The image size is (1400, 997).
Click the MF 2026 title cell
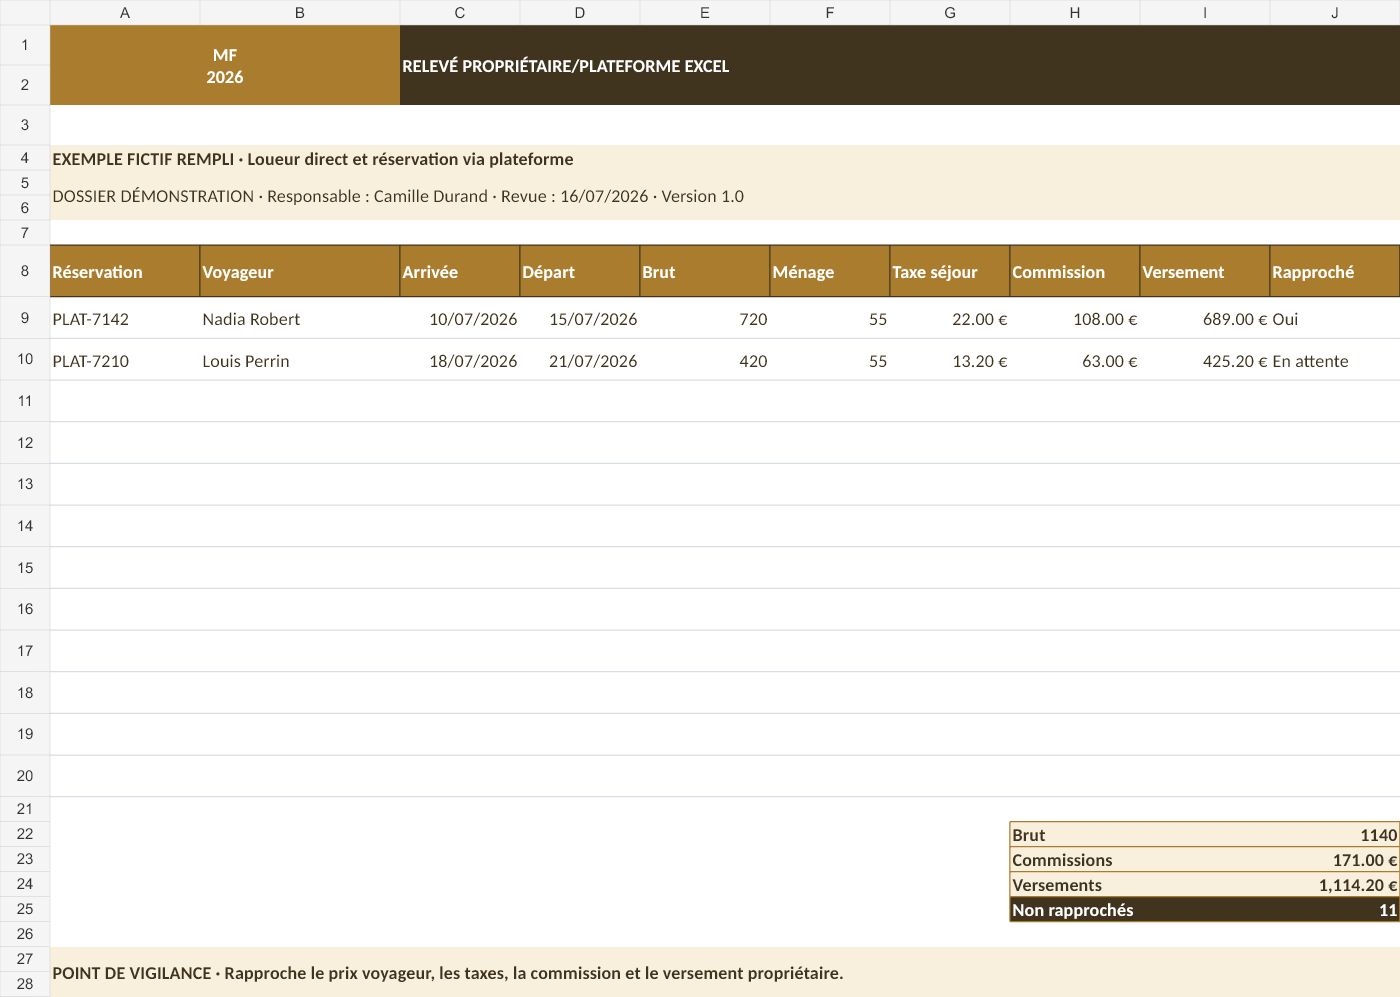point(225,66)
